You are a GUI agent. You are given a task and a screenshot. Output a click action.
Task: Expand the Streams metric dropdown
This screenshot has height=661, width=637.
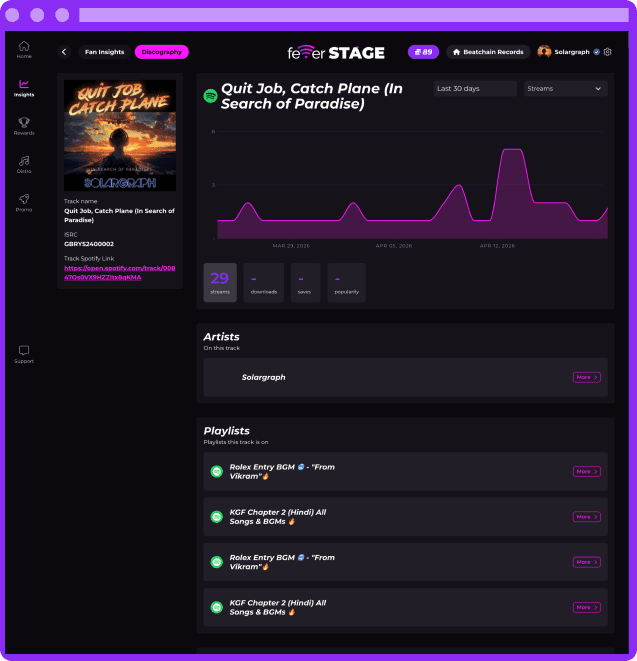565,89
